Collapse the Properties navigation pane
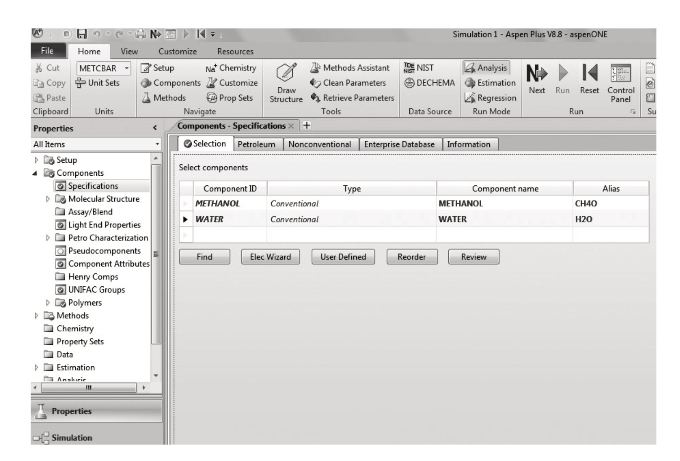680x461 pixels. [155, 128]
